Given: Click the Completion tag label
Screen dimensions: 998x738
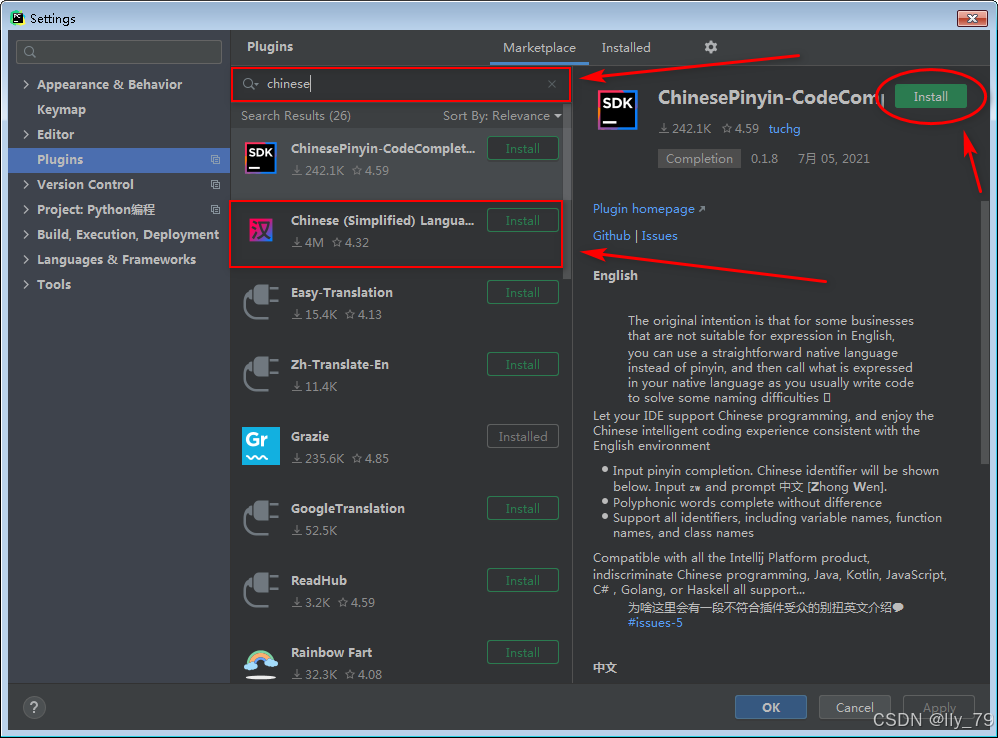Looking at the screenshot, I should [699, 158].
